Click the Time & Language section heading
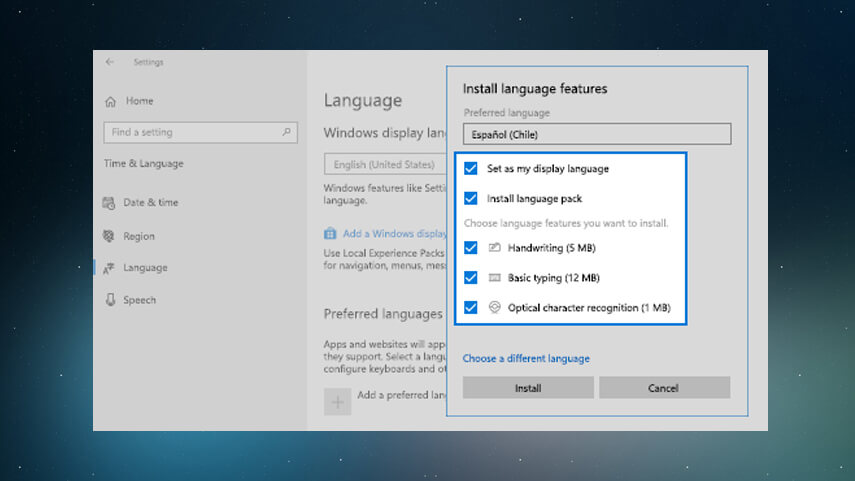Screen dimensions: 855x481 pos(143,164)
